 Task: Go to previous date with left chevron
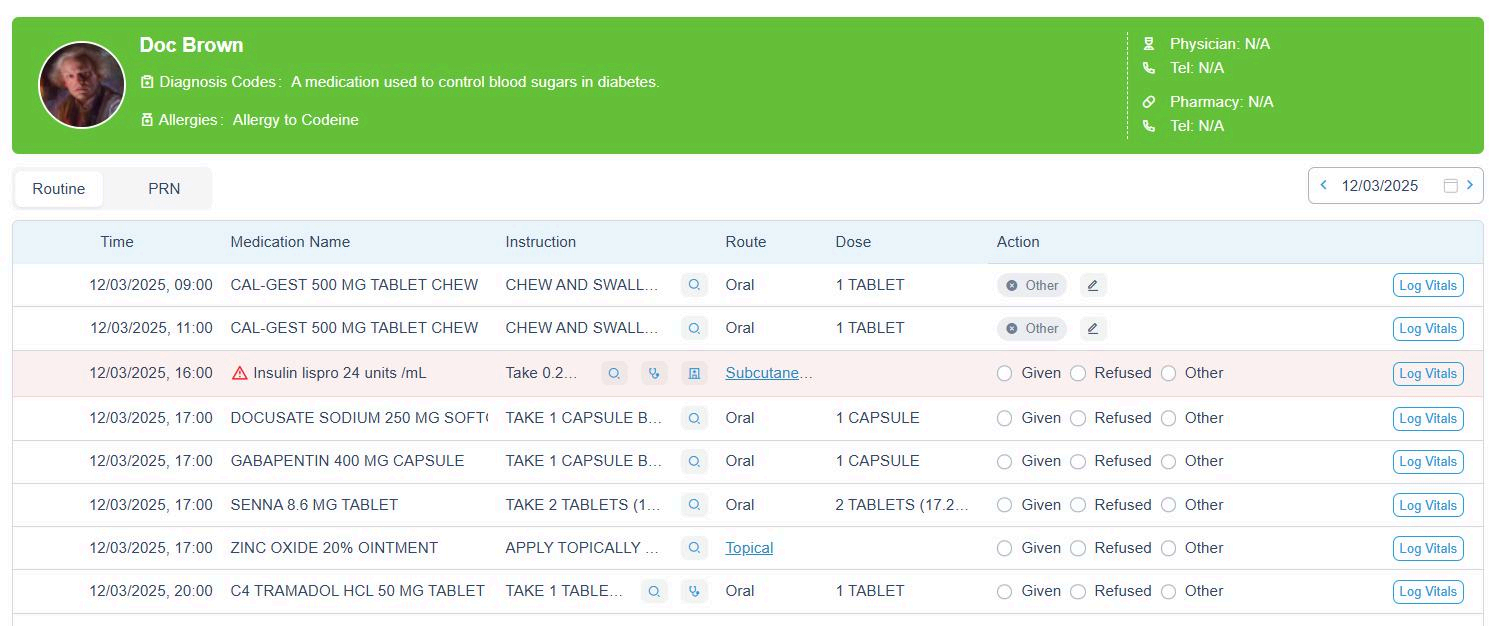click(1324, 185)
